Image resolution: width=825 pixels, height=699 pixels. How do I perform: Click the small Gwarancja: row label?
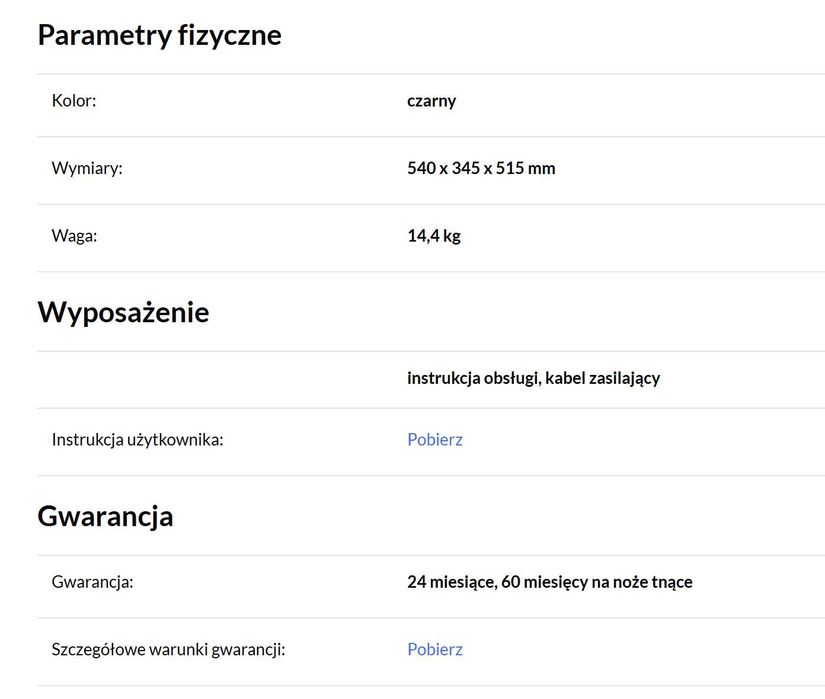tap(92, 582)
